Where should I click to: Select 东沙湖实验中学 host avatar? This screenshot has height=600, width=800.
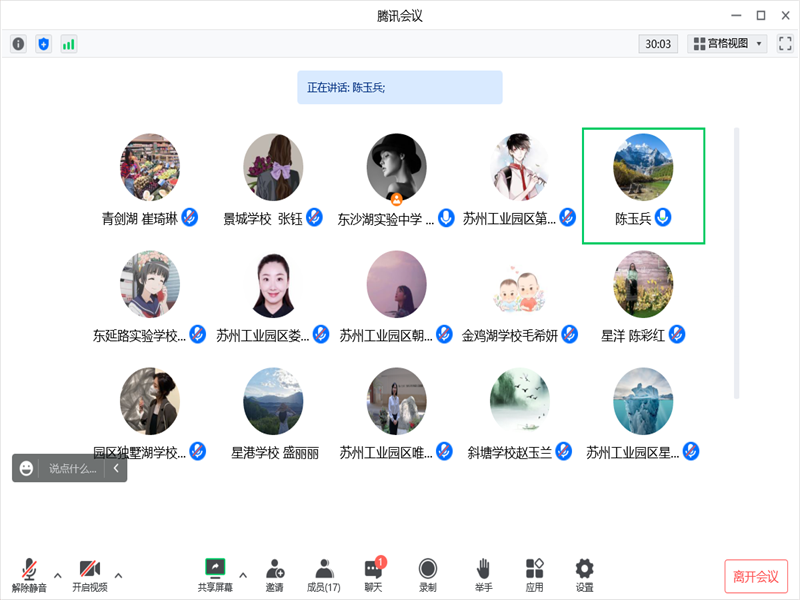click(x=396, y=167)
